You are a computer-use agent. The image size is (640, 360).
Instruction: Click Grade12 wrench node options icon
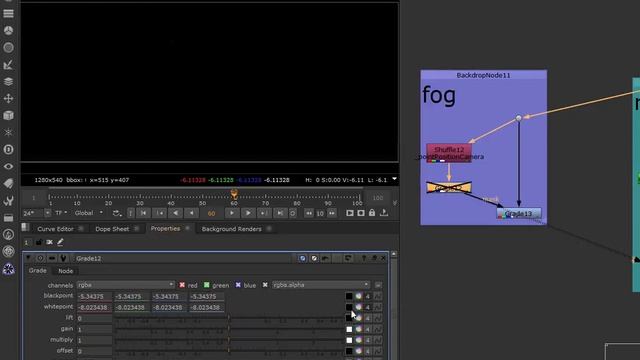(63, 258)
